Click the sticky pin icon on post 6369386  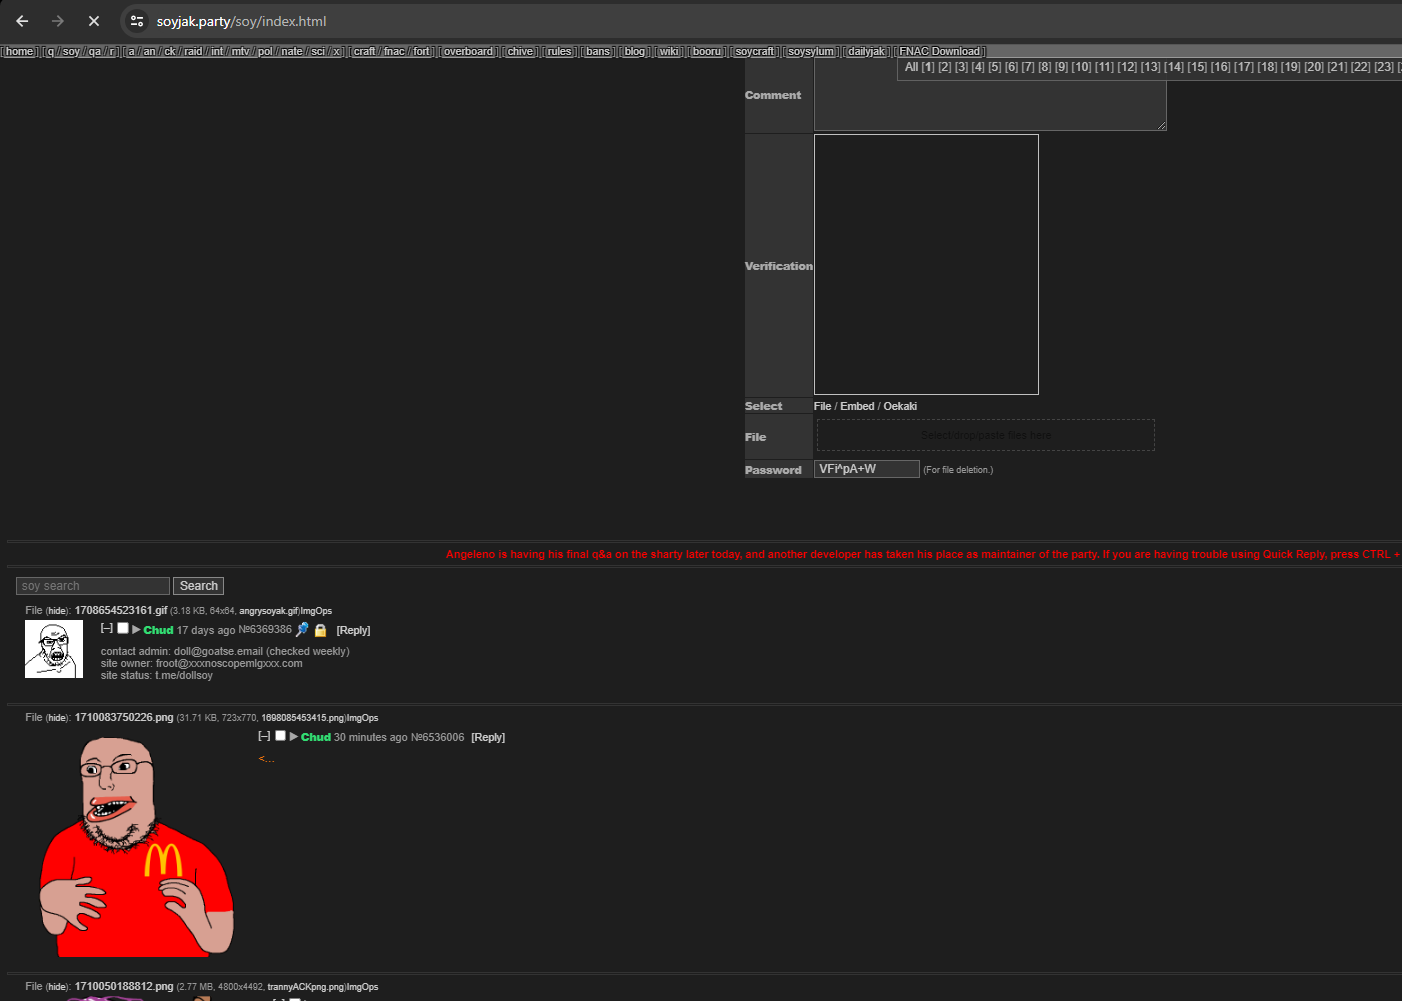click(x=302, y=630)
